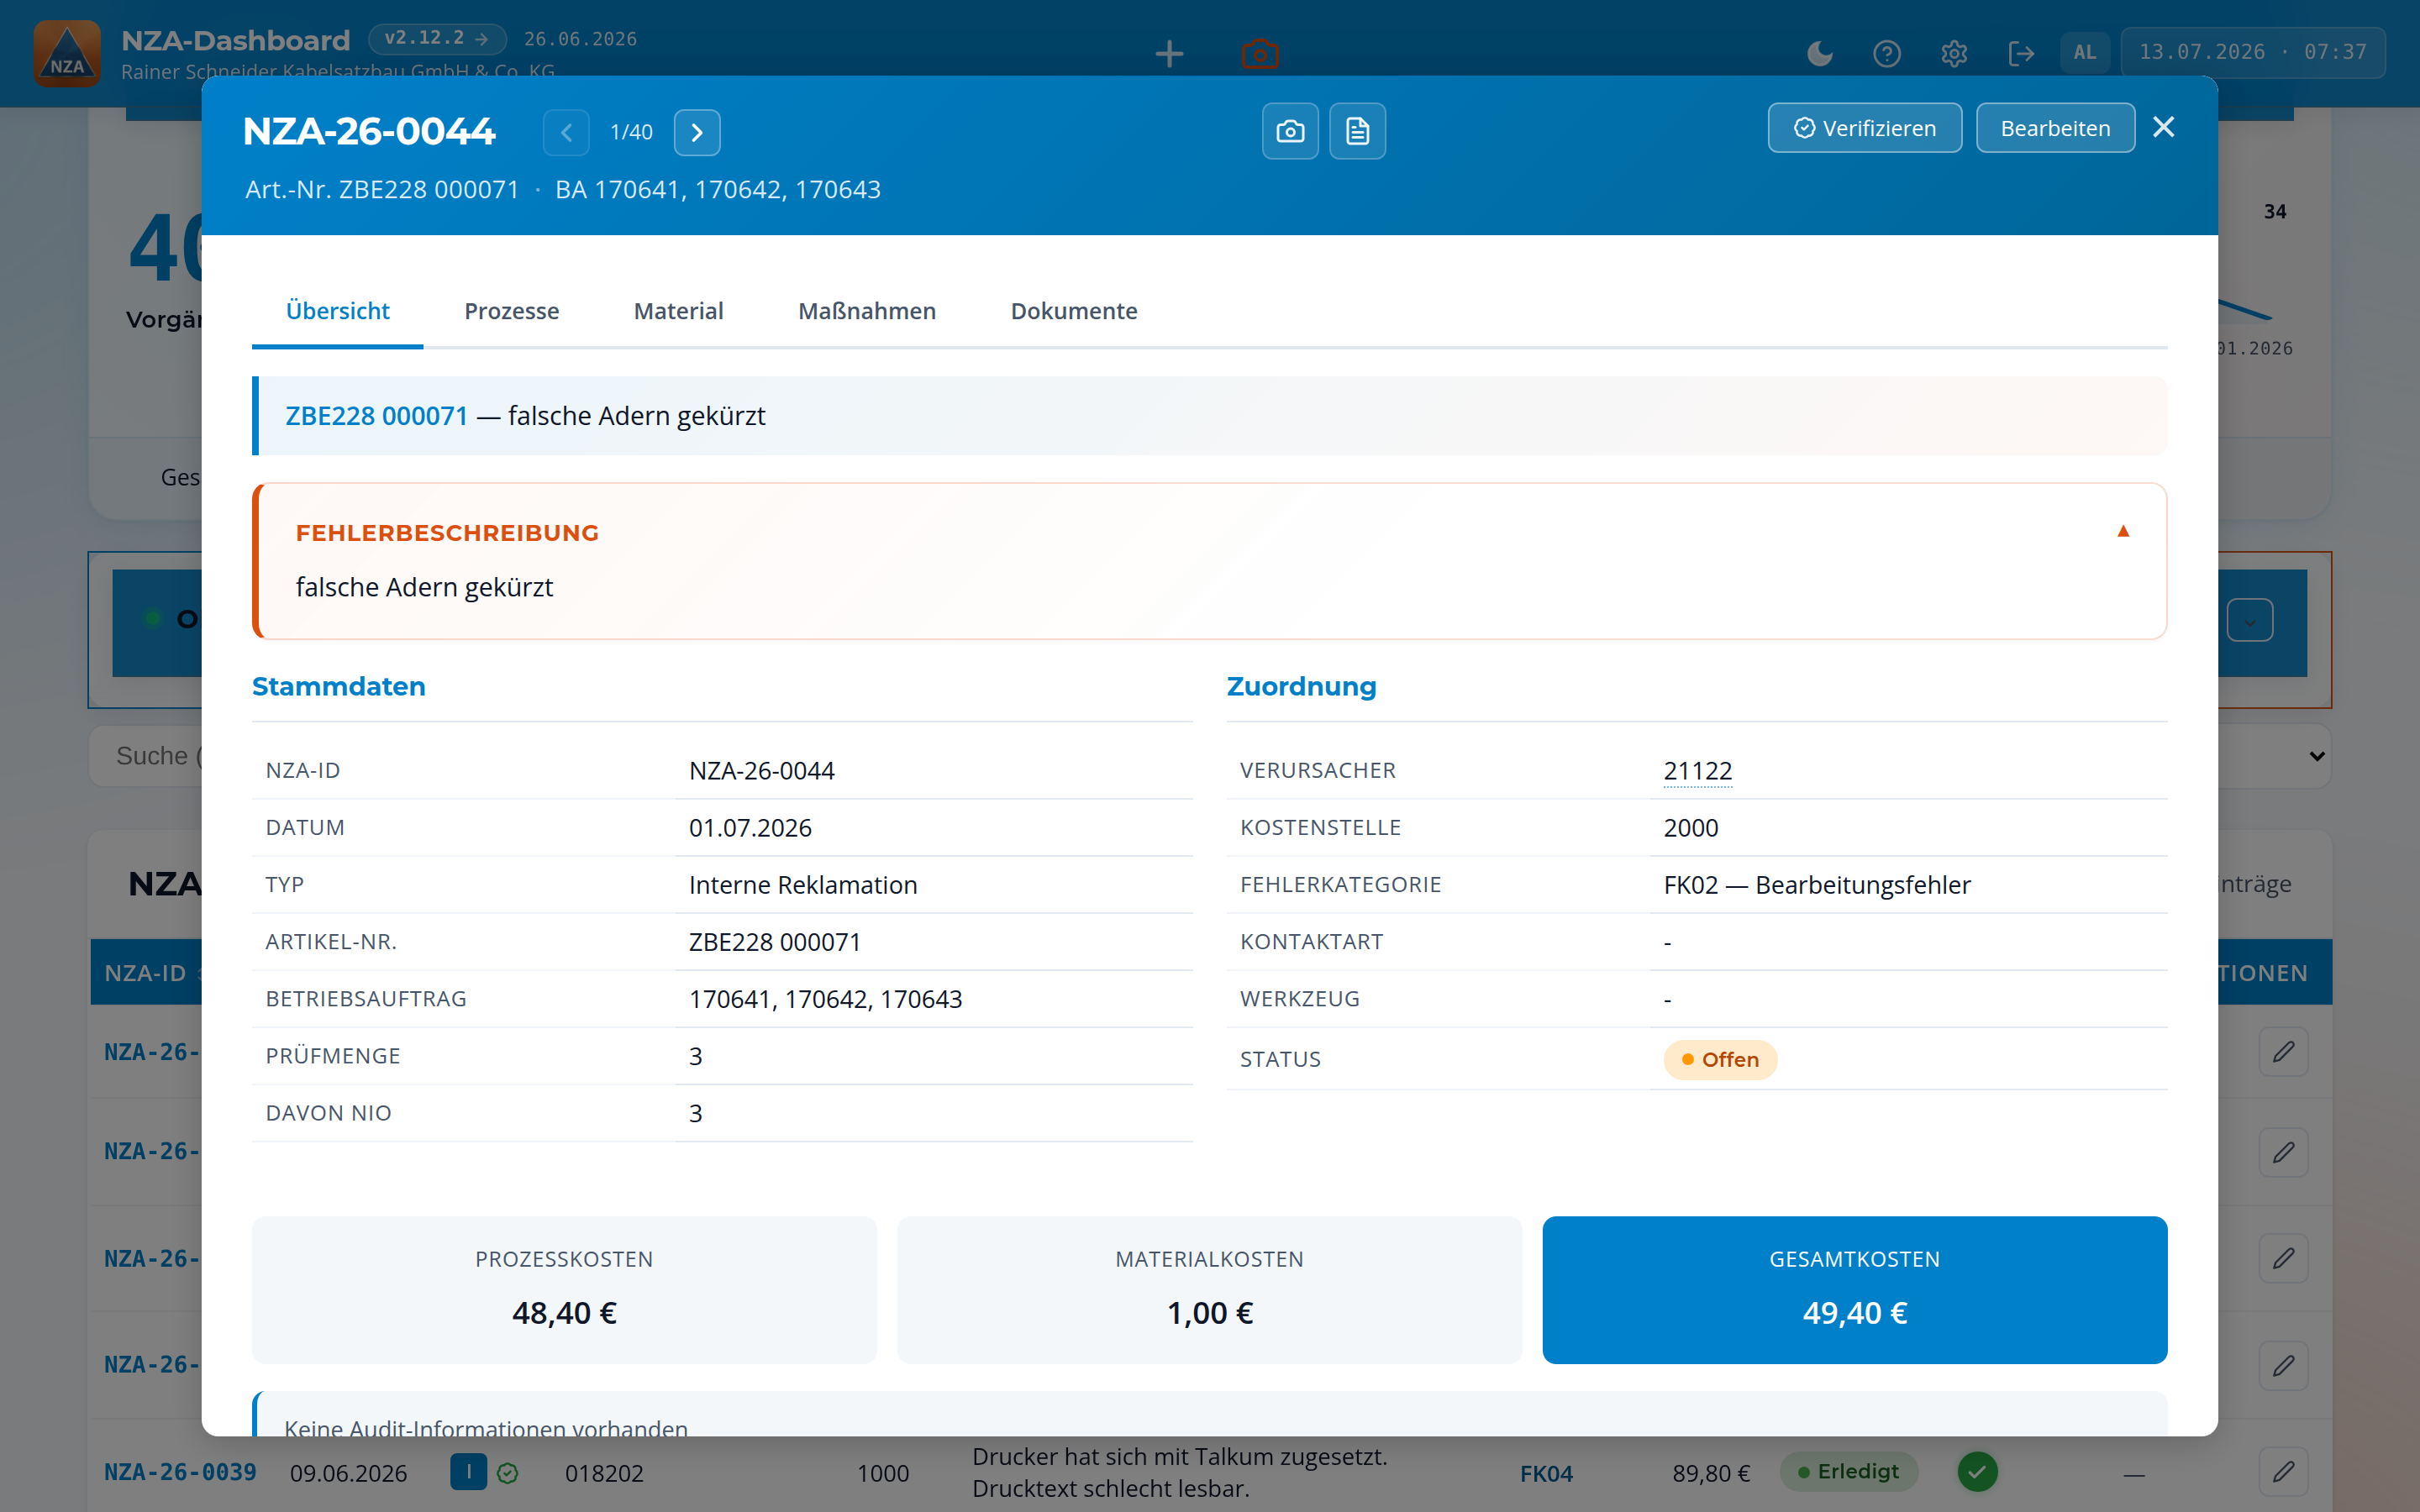Click the logout icon in top bar

2021,52
